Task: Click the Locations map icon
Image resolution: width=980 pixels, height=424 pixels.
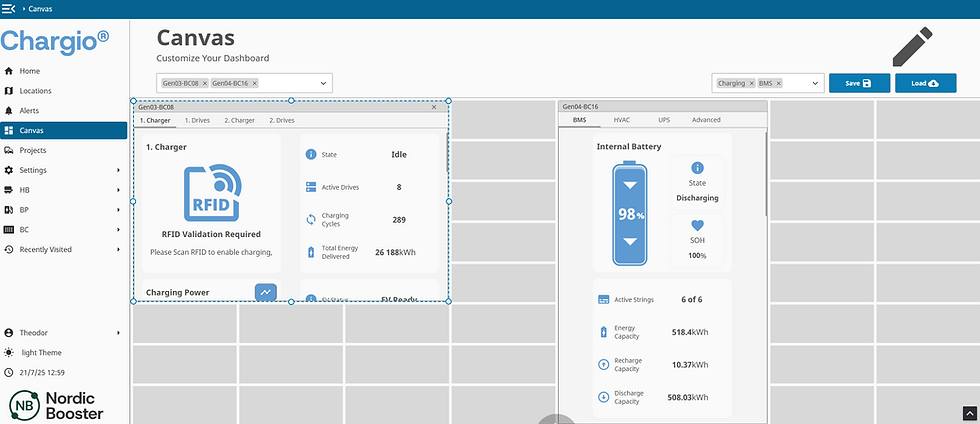Action: pyautogui.click(x=9, y=91)
